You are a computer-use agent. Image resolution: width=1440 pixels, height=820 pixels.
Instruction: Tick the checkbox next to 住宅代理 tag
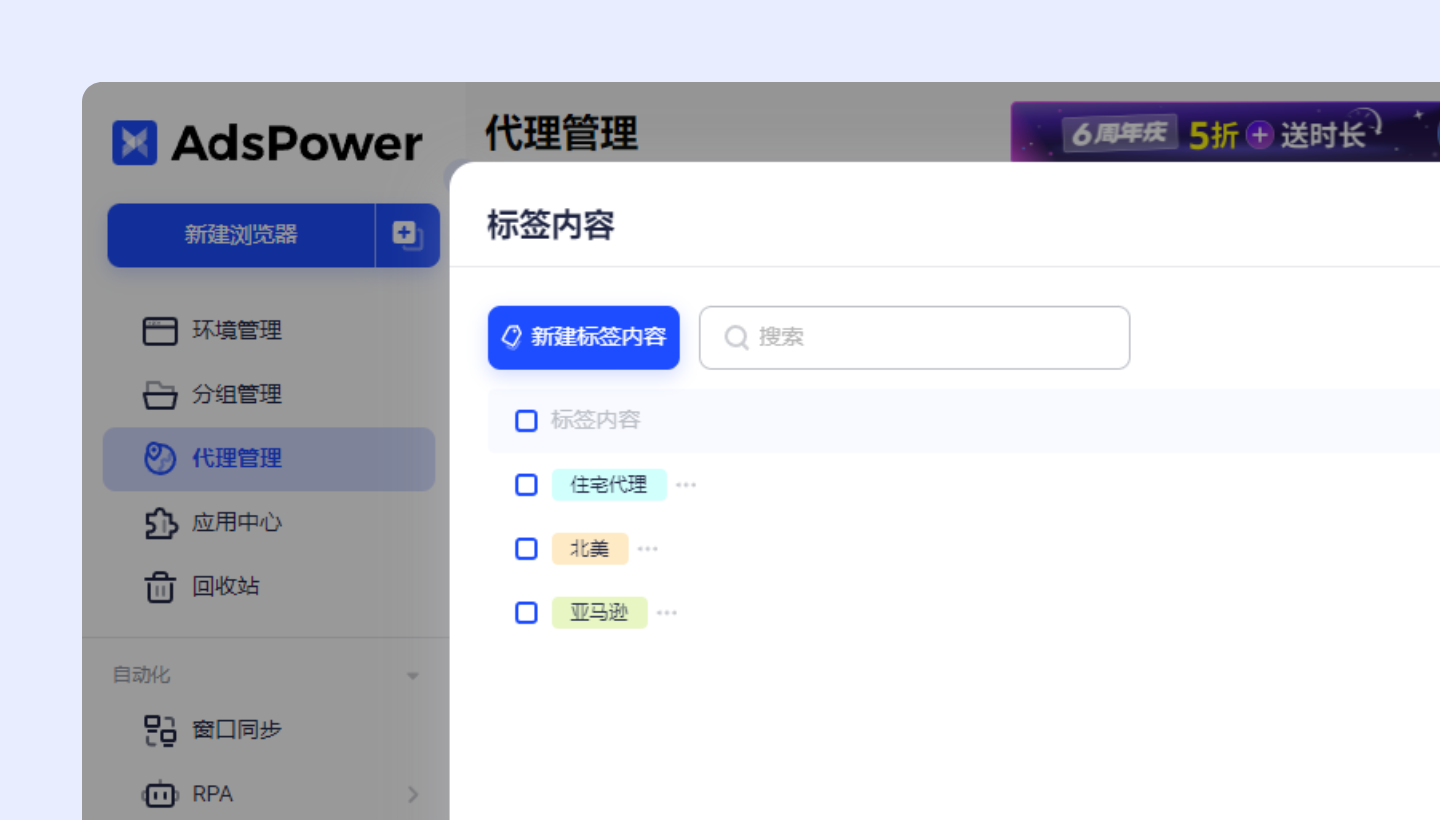pyautogui.click(x=526, y=485)
